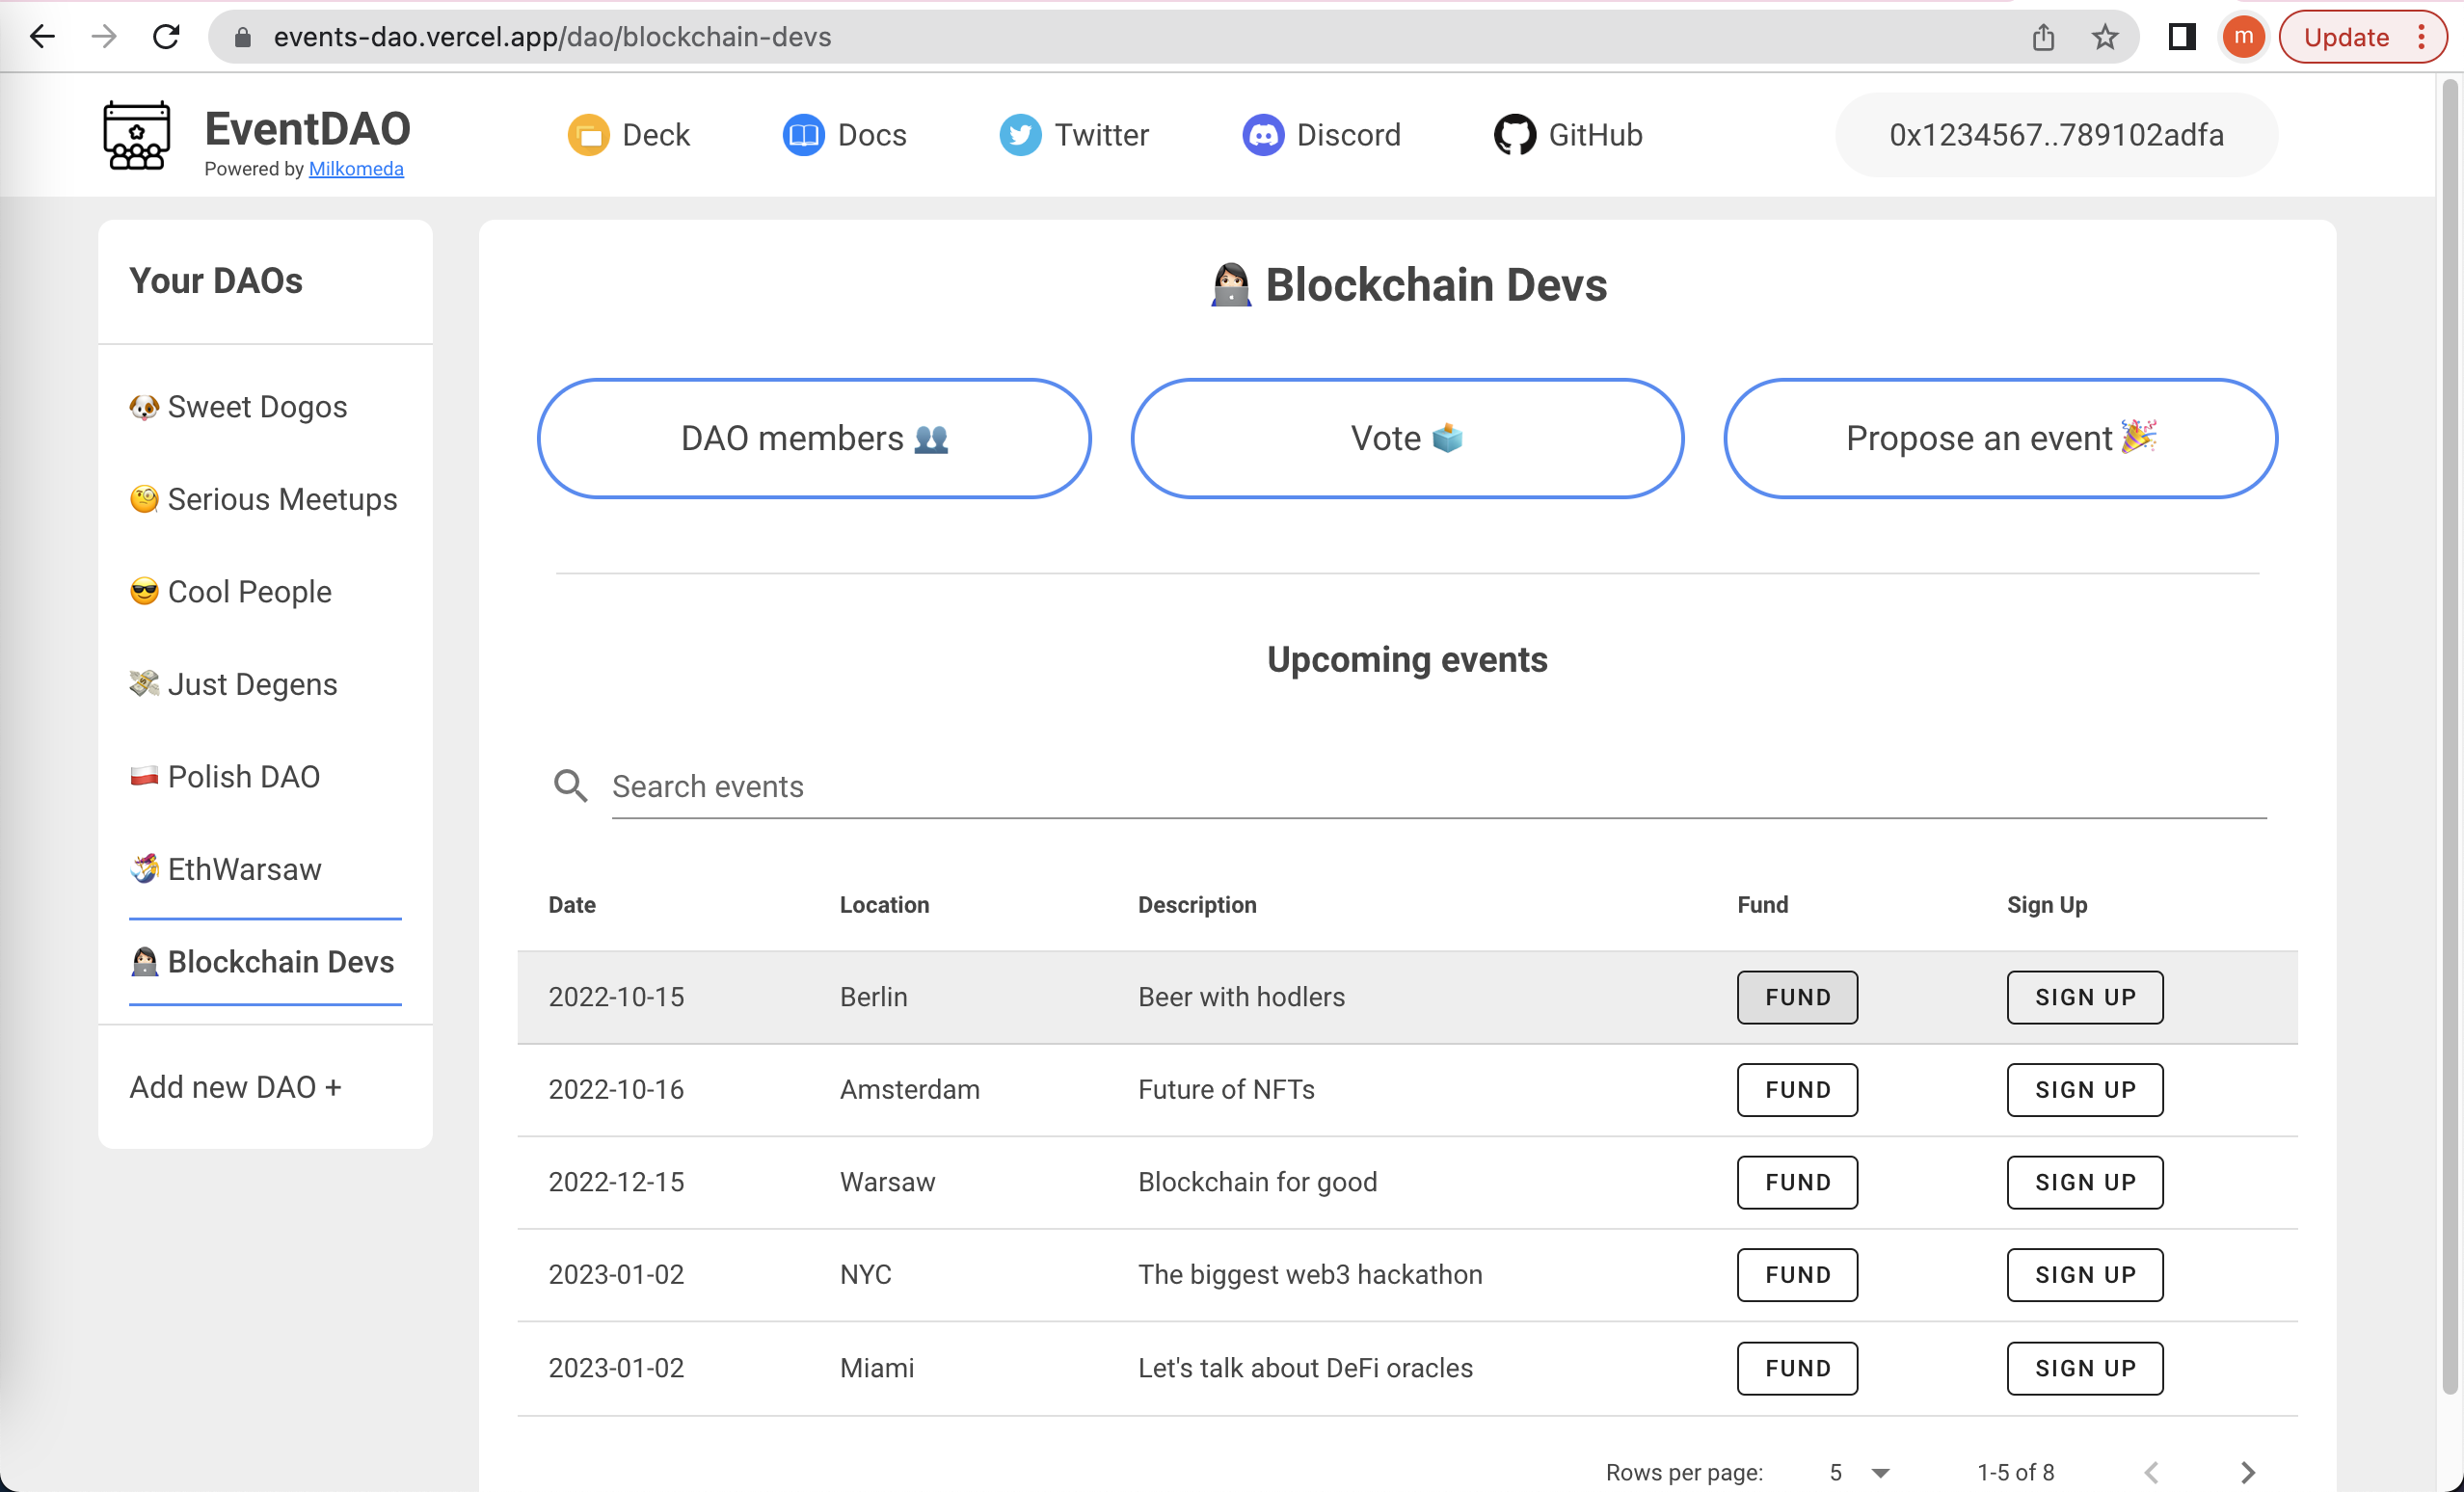The image size is (2464, 1492).
Task: Click the search magnifier in Upcoming events
Action: pyautogui.click(x=570, y=786)
